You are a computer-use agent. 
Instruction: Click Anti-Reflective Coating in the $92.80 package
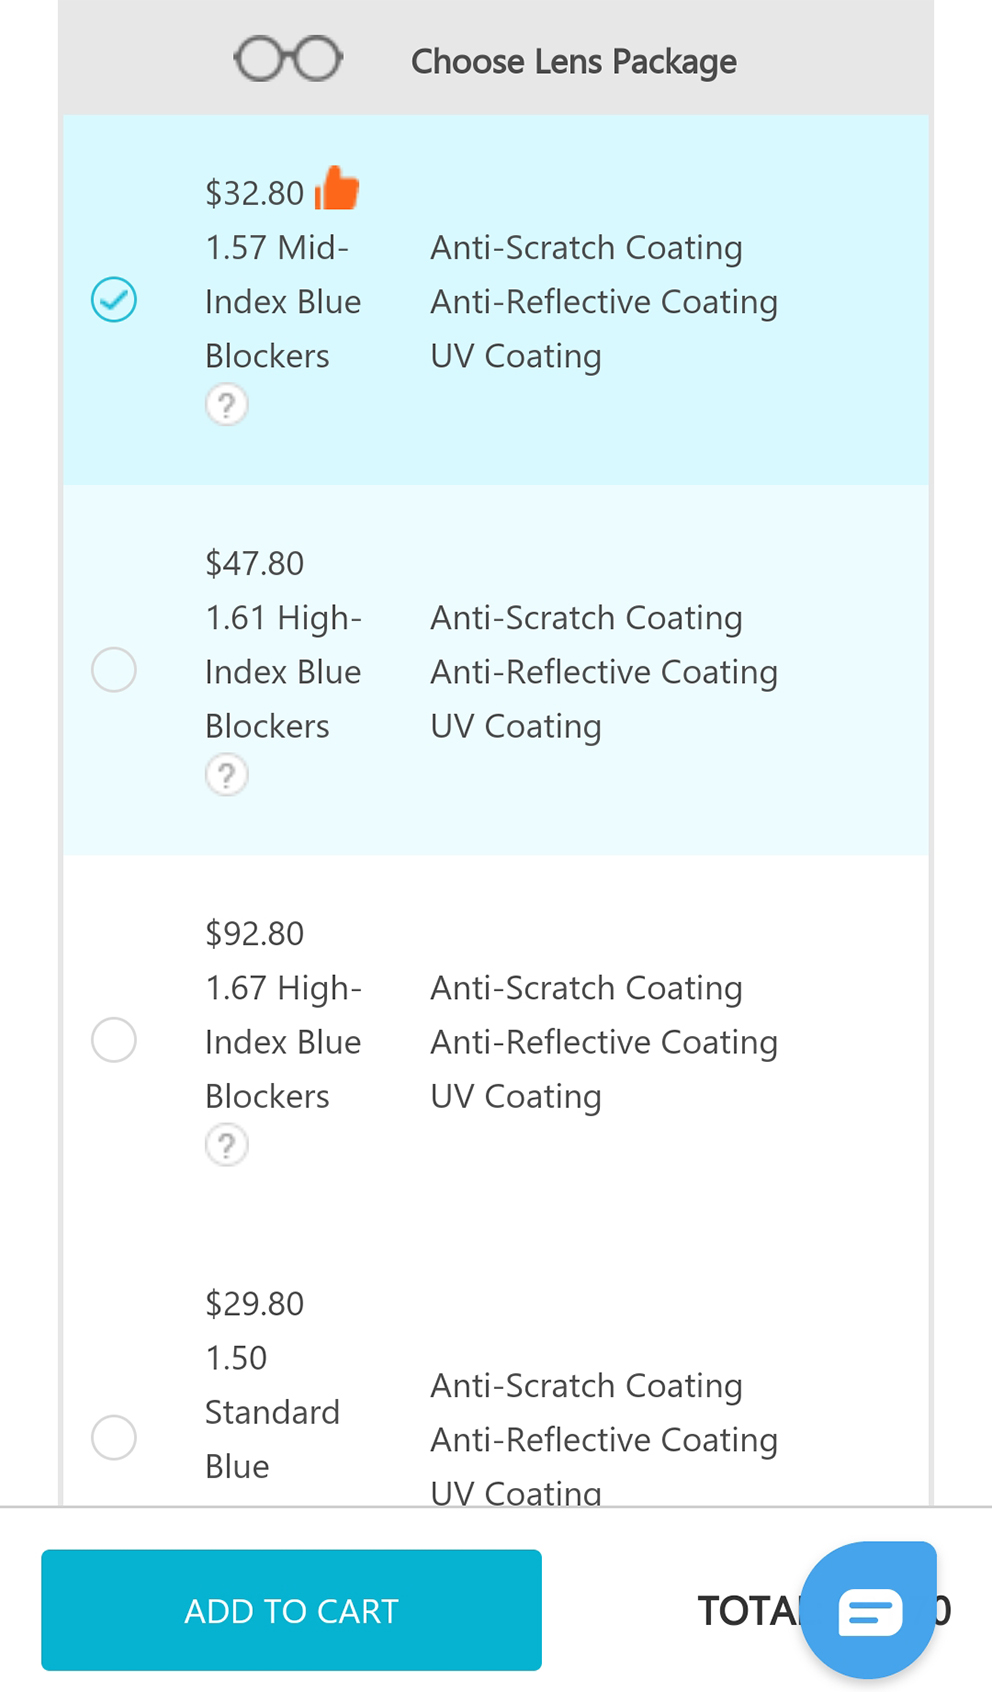pyautogui.click(x=604, y=1042)
